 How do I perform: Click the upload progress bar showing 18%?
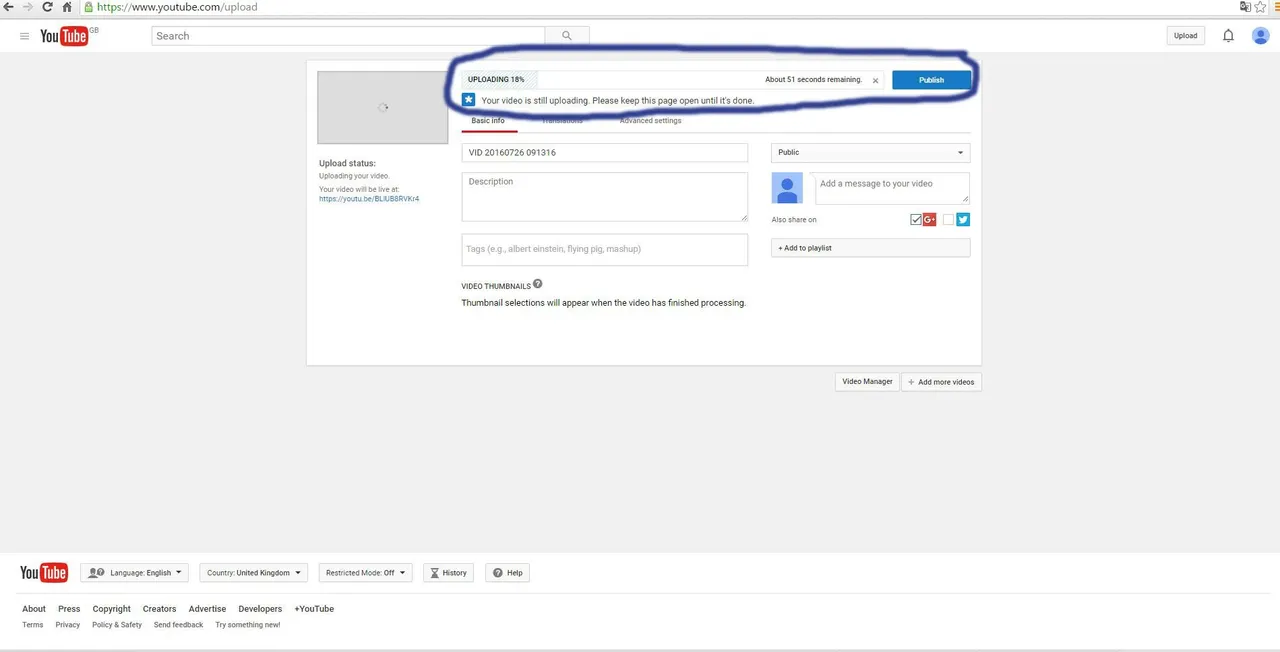click(672, 80)
